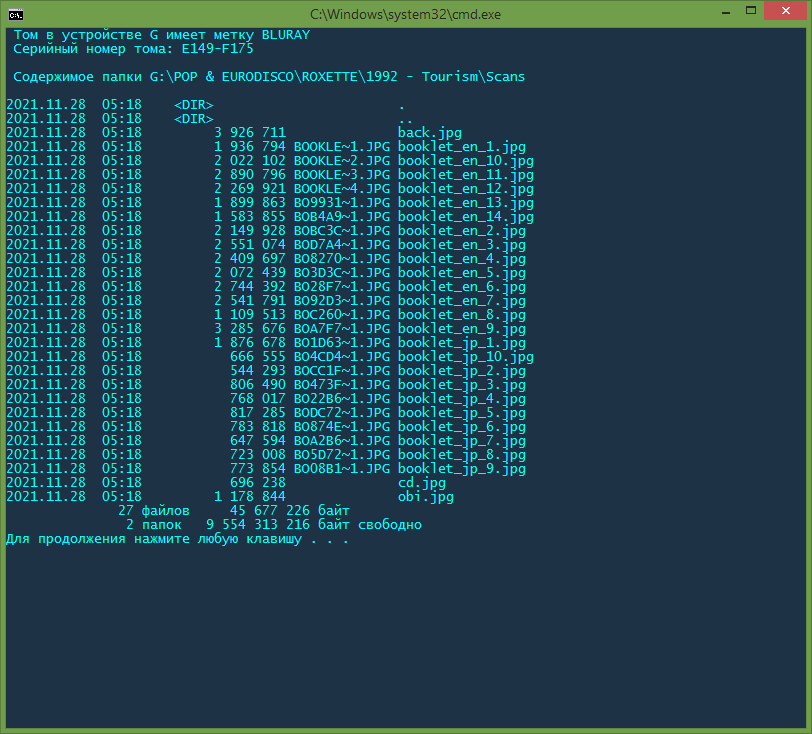Viewport: 812px width, 734px height.
Task: Click file name booklet_jp_3.jpg
Action: (461, 385)
